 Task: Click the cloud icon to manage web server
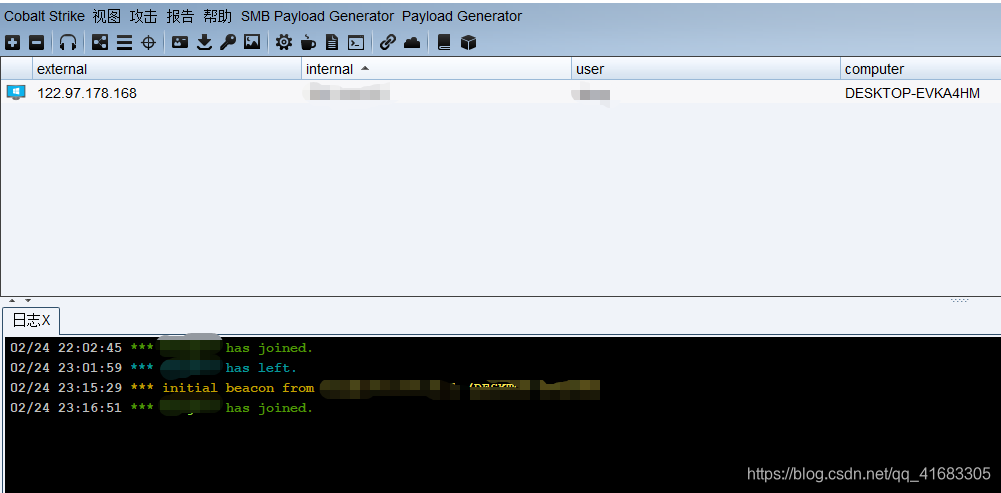(x=412, y=43)
